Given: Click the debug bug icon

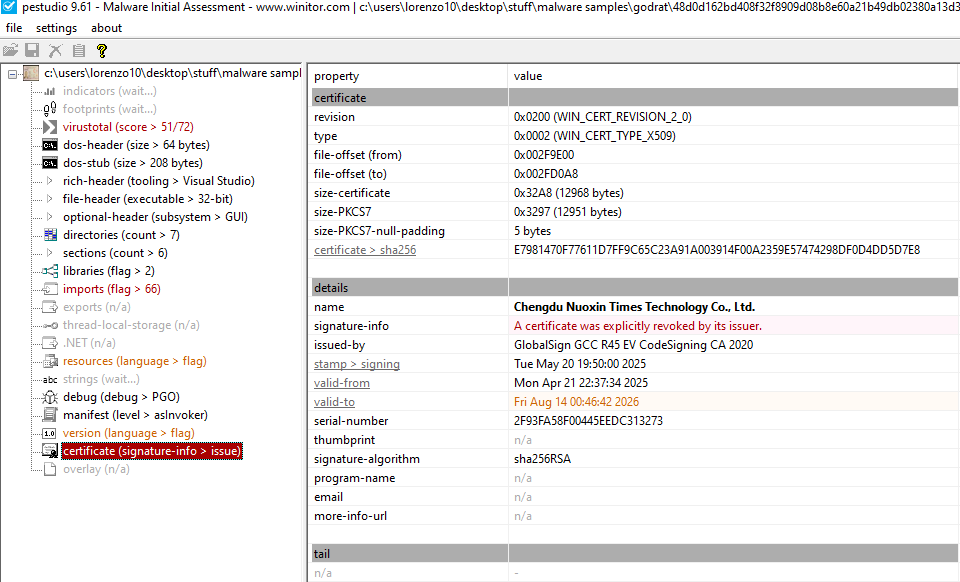Looking at the screenshot, I should [x=50, y=397].
